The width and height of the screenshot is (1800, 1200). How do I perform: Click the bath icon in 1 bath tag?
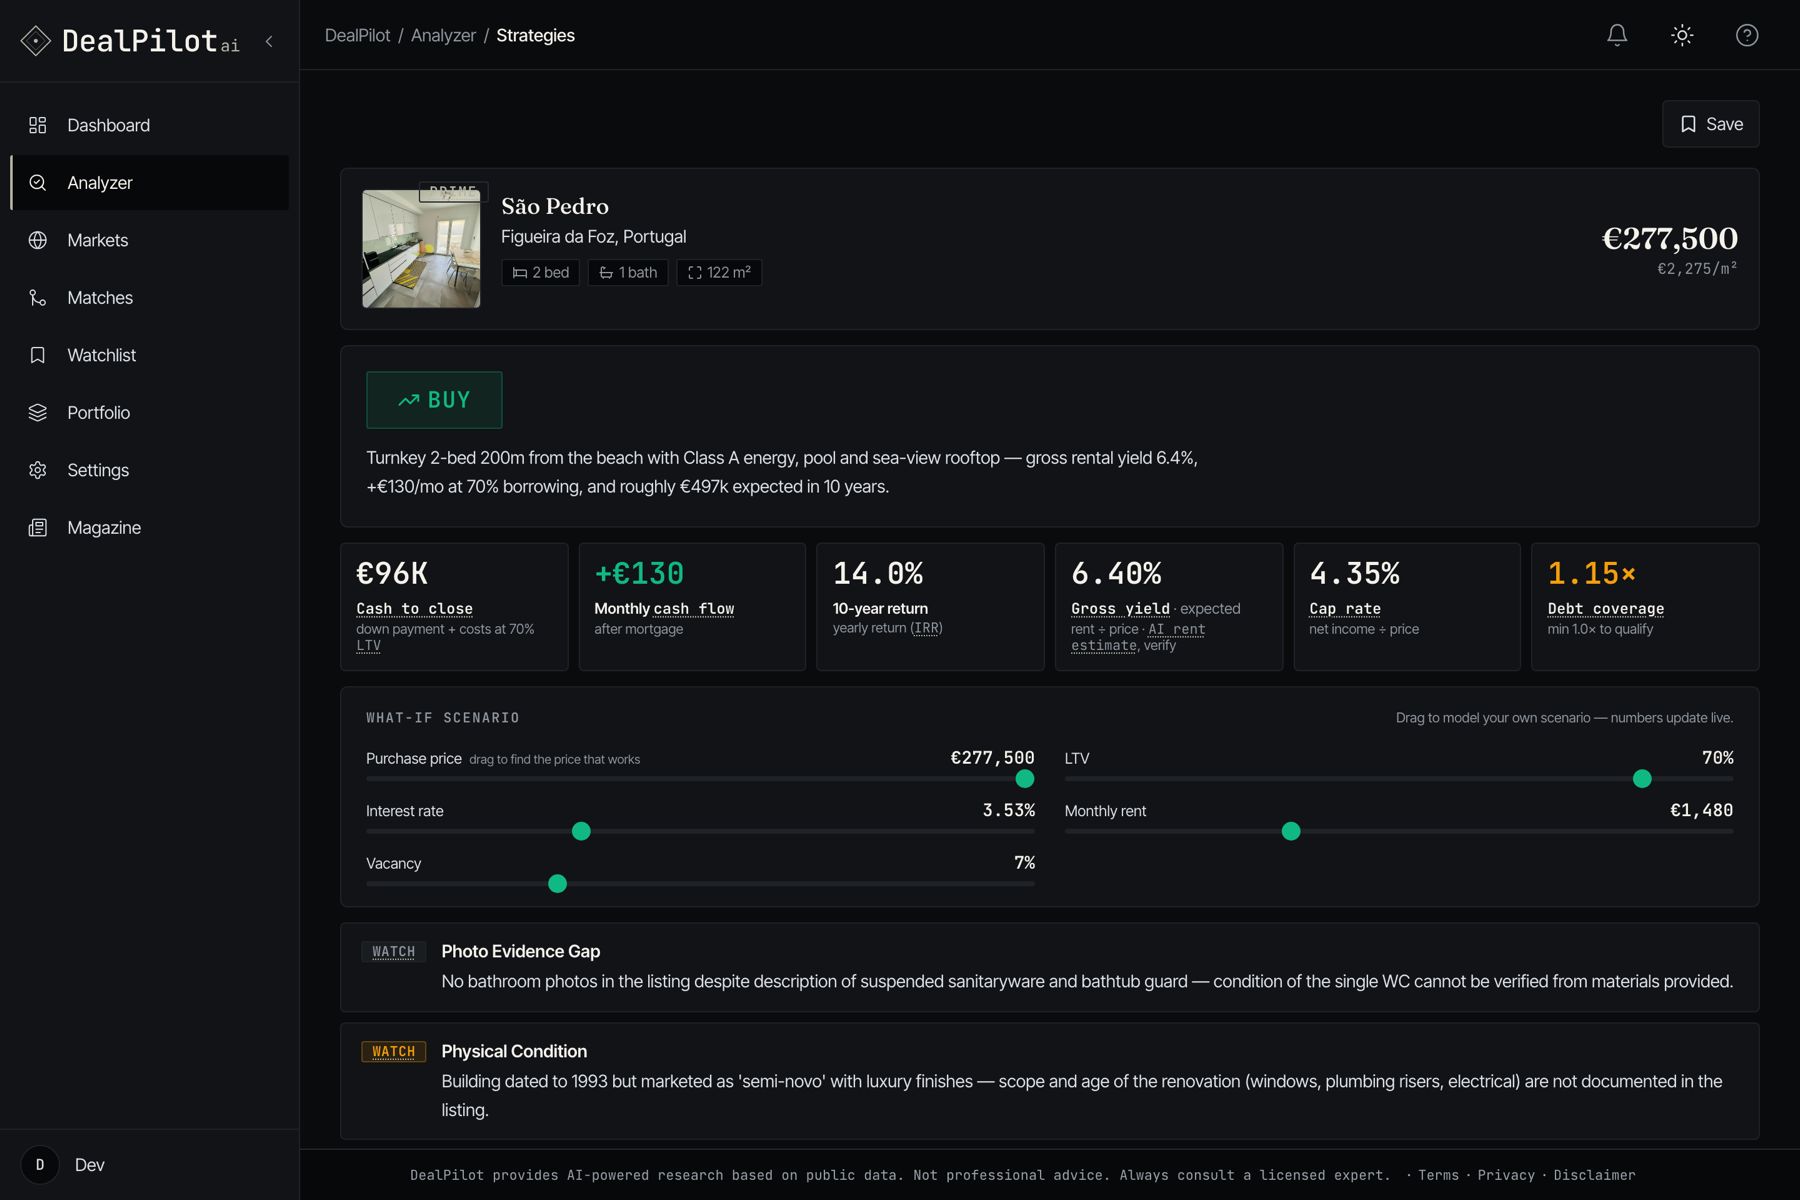click(606, 273)
